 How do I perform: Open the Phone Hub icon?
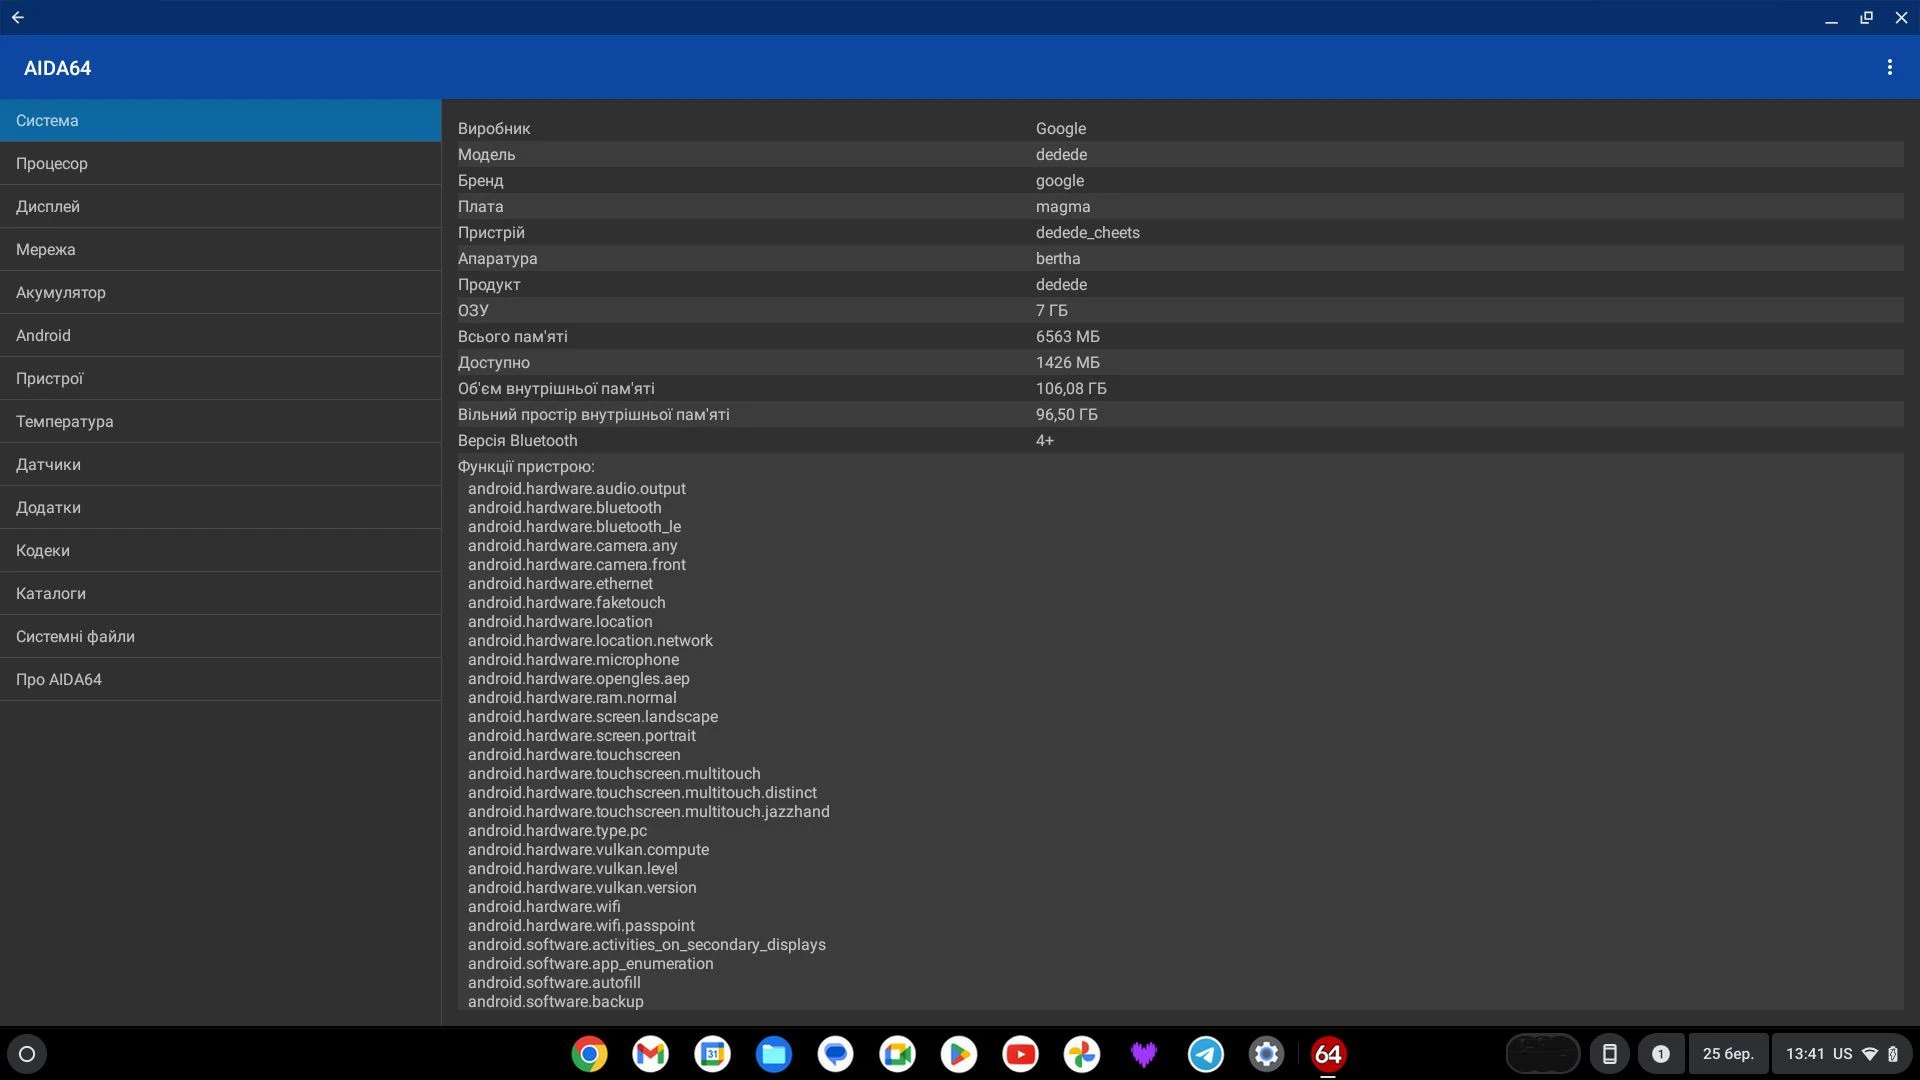point(1609,1054)
